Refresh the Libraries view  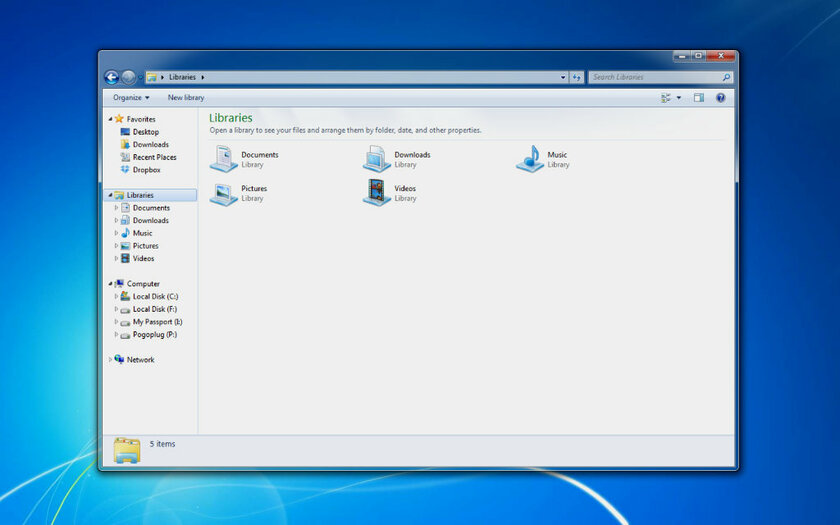tap(576, 77)
